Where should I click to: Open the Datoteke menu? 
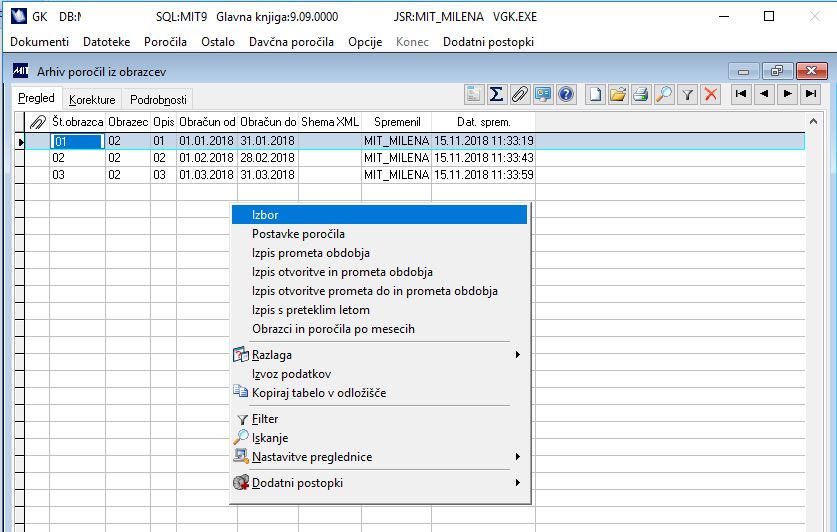pos(106,42)
